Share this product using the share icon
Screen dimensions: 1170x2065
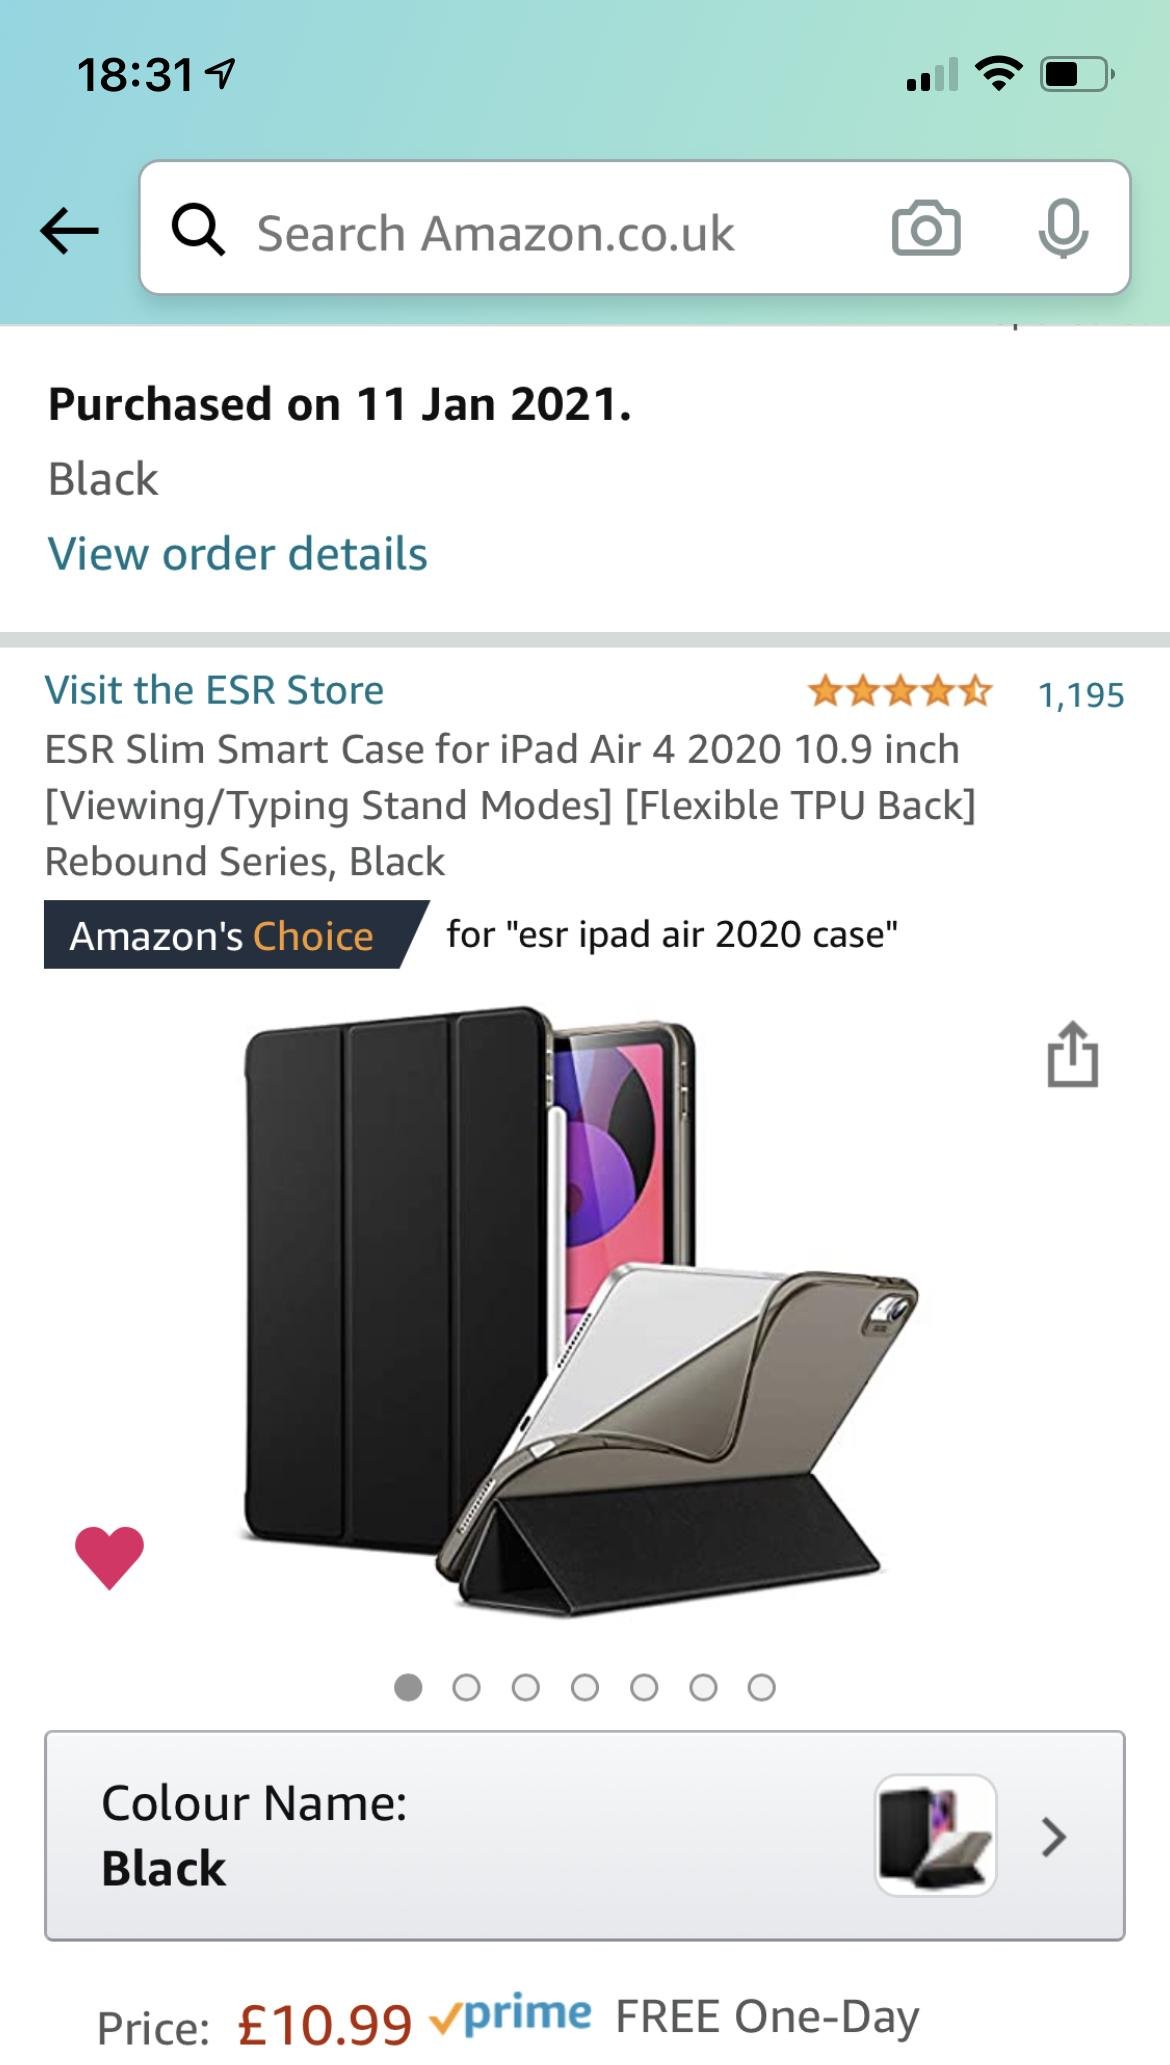click(x=1072, y=1054)
